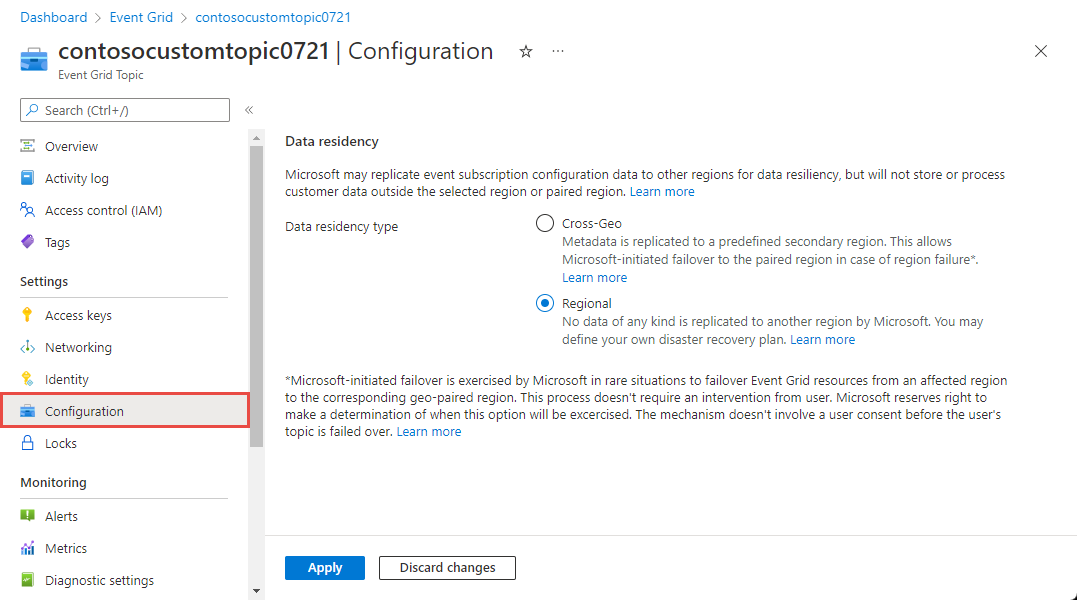Screen dimensions: 1077x600
Task: Select the Regional radio button
Action: point(545,303)
